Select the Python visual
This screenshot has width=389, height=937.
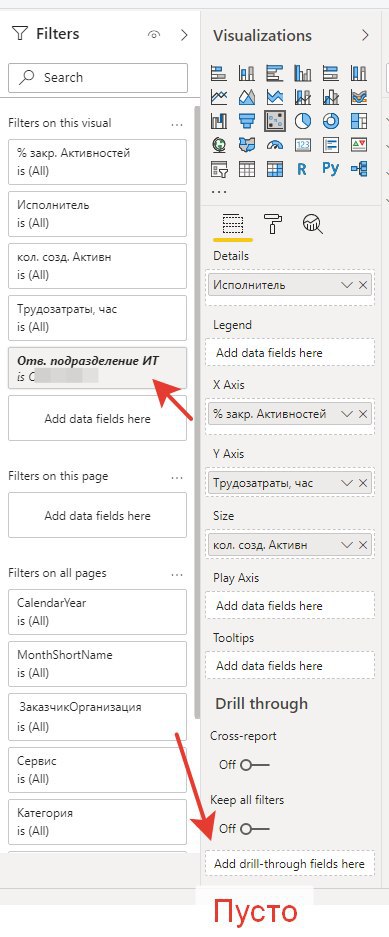tap(330, 169)
